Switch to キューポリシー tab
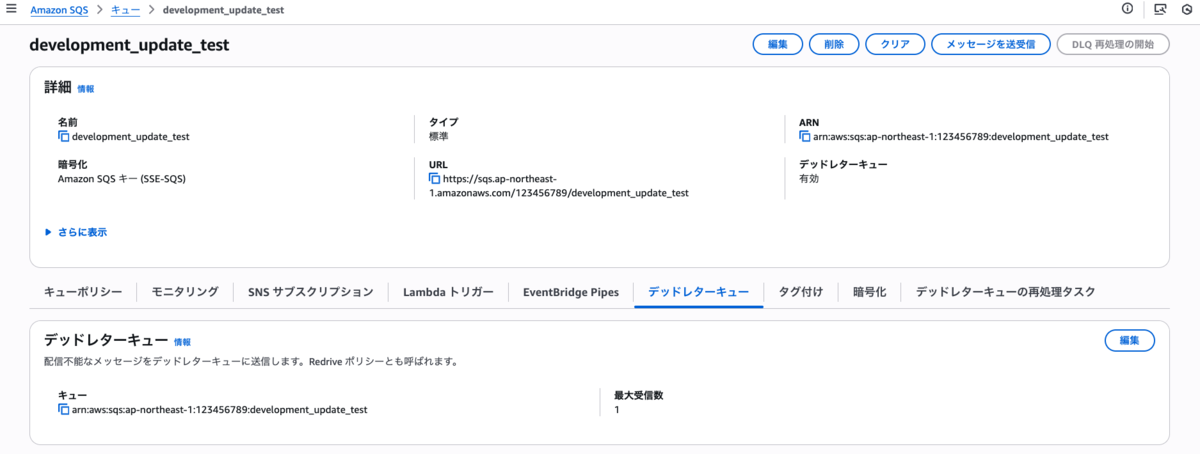Viewport: 1200px width, 454px height. pos(83,292)
